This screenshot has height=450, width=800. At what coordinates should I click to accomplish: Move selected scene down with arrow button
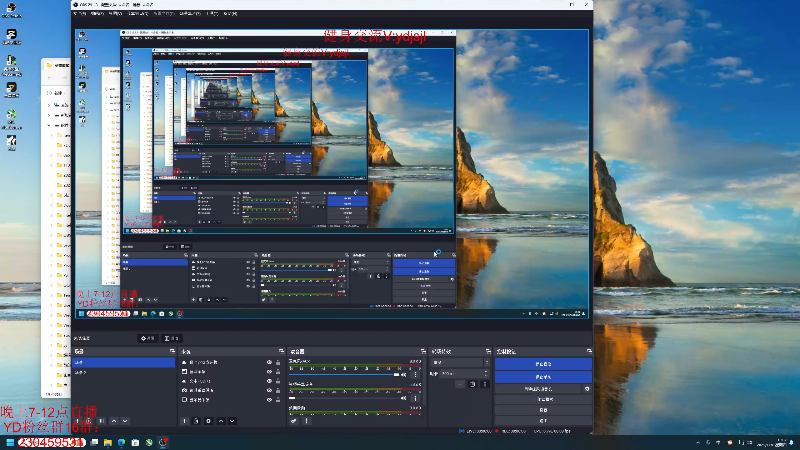125,421
